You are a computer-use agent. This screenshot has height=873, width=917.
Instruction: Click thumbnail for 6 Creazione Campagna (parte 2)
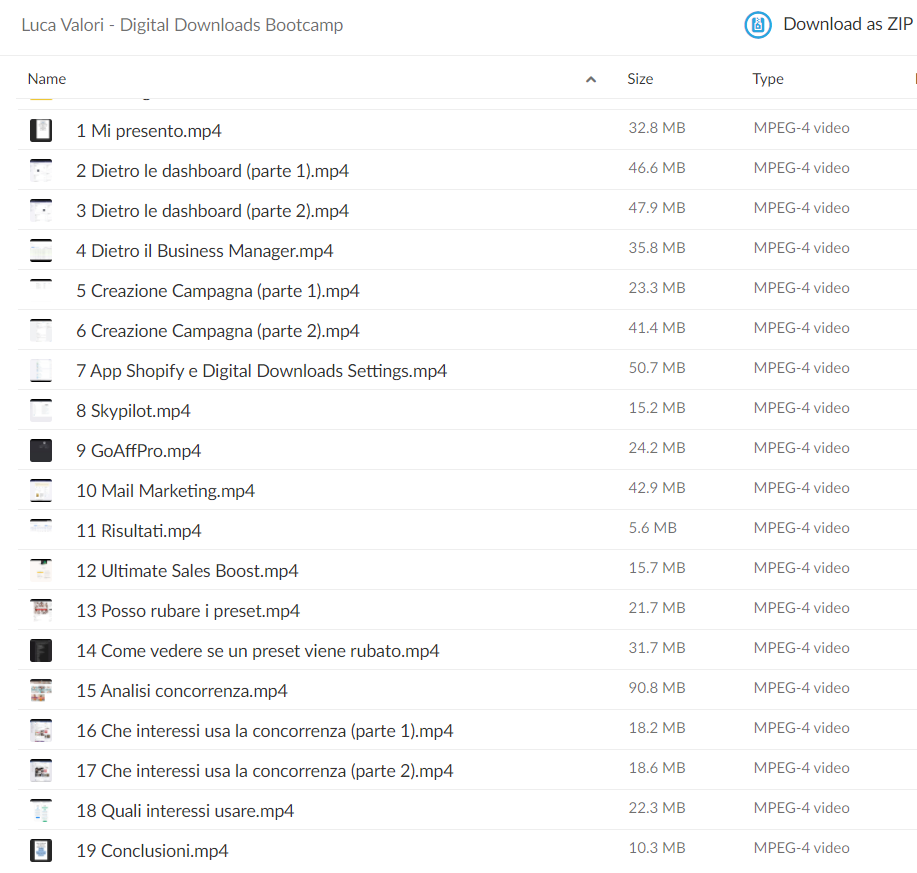(x=41, y=330)
